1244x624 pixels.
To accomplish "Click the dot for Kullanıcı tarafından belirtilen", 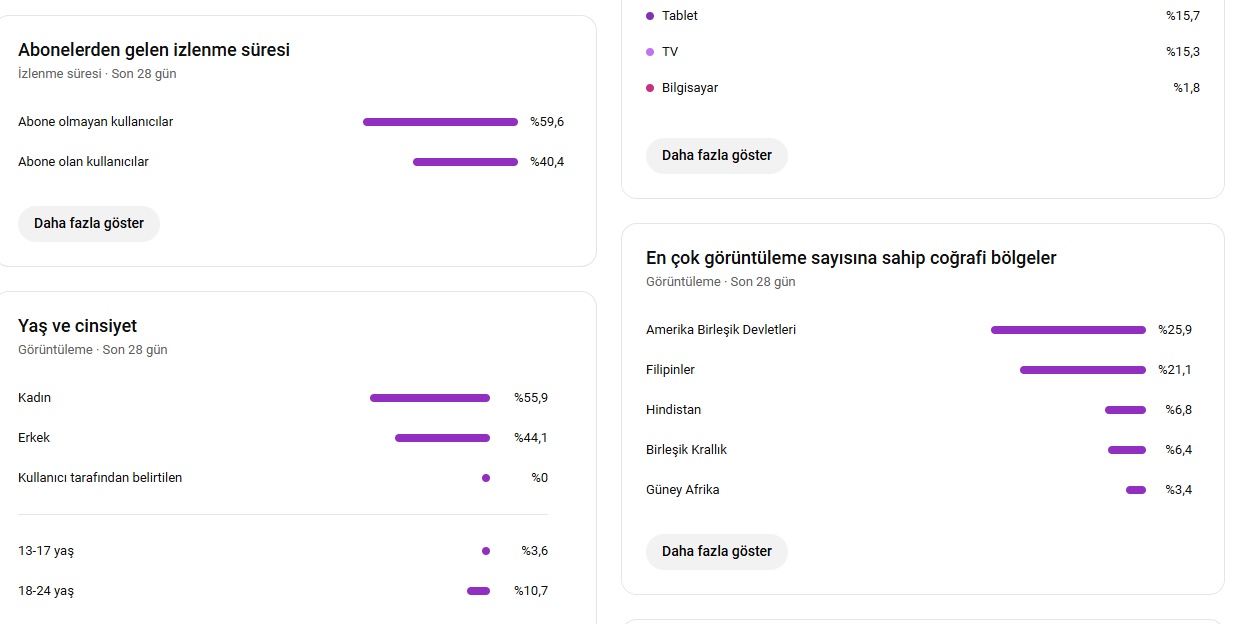I will pos(486,478).
